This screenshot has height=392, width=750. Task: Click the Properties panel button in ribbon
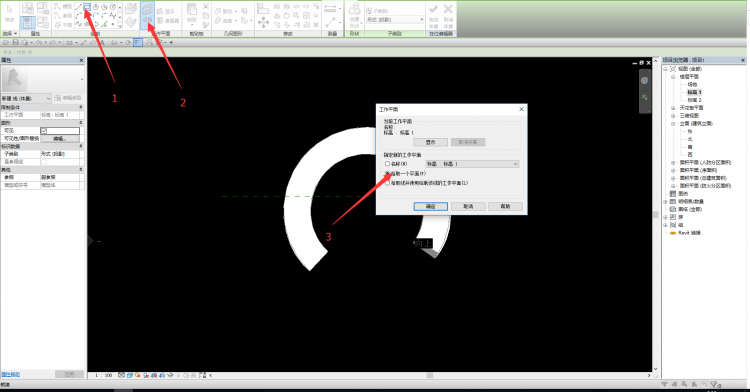click(28, 22)
